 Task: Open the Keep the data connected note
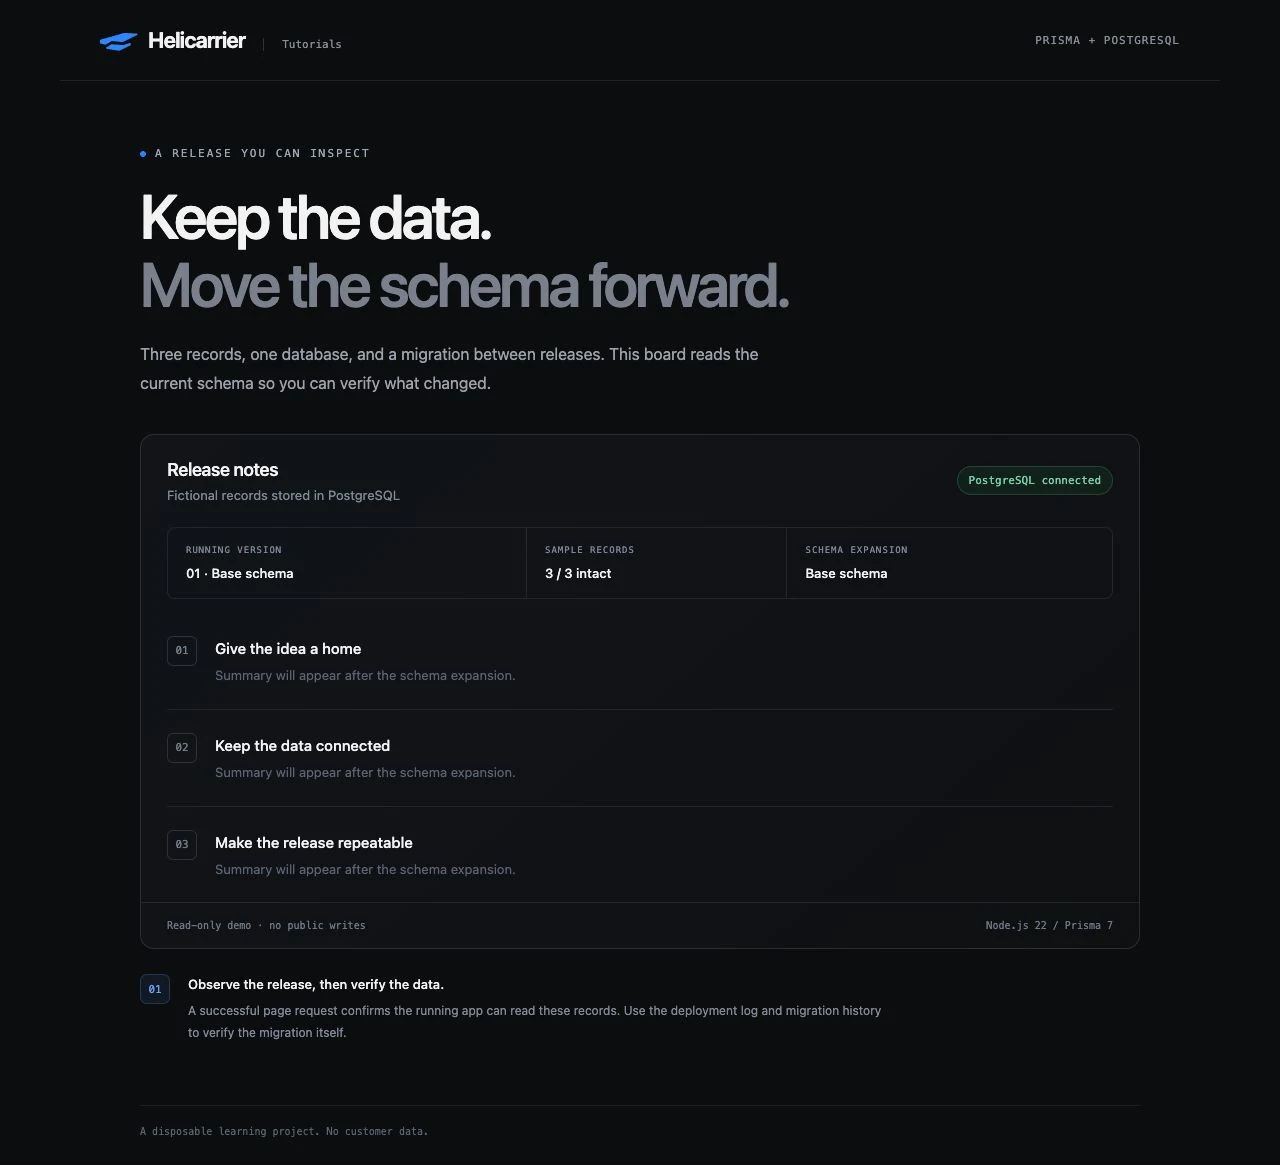tap(302, 746)
